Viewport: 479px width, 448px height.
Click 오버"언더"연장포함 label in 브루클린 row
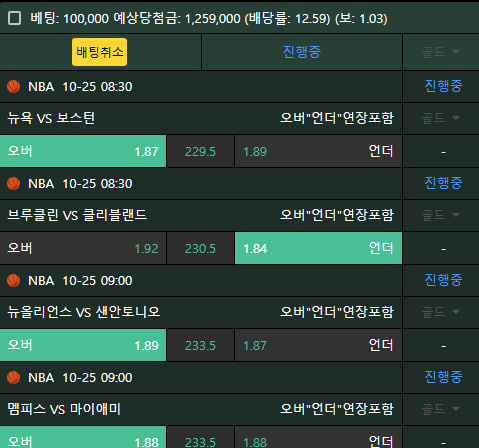337,215
